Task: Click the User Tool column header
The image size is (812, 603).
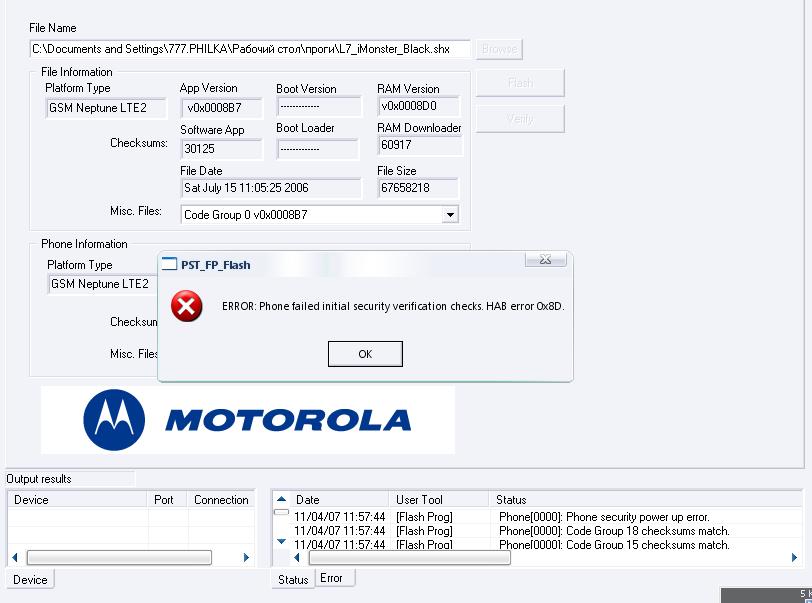Action: tap(439, 499)
